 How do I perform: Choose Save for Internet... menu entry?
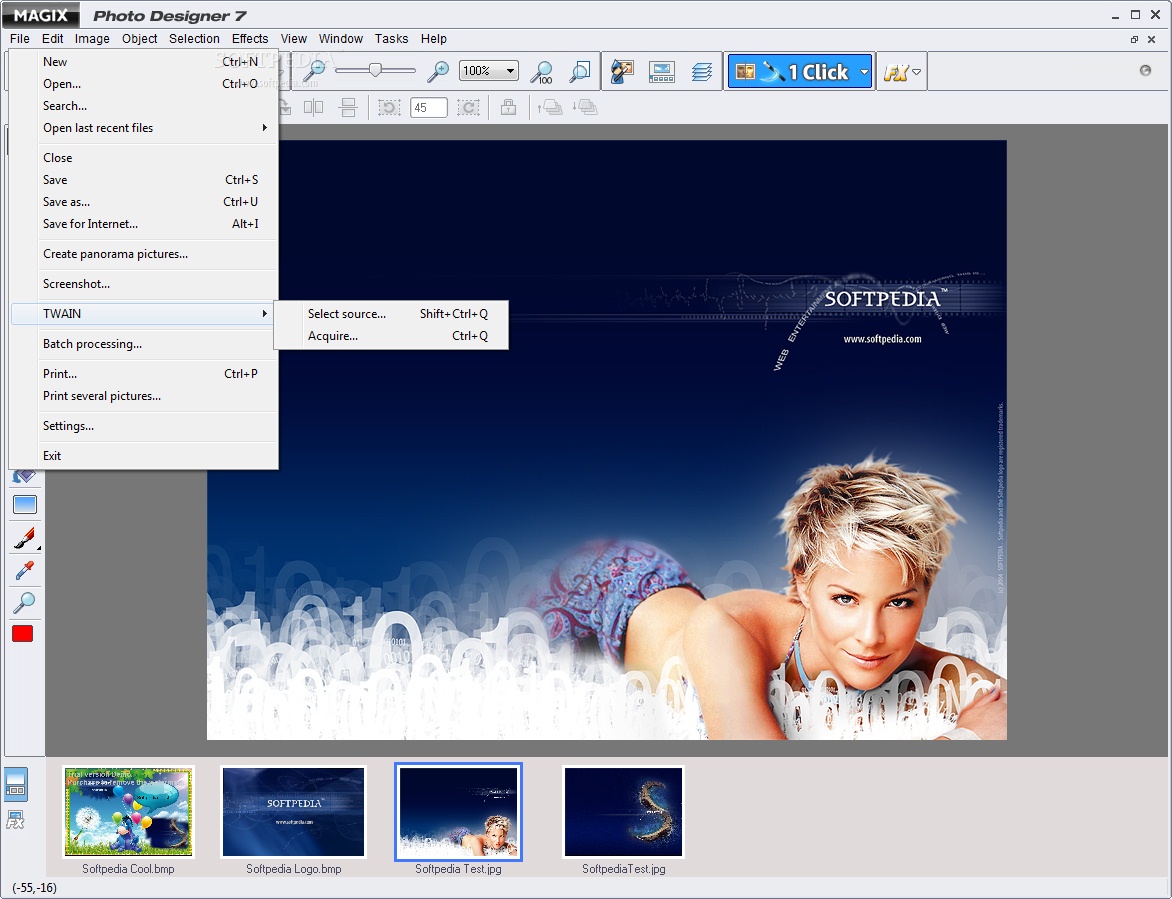click(x=144, y=224)
